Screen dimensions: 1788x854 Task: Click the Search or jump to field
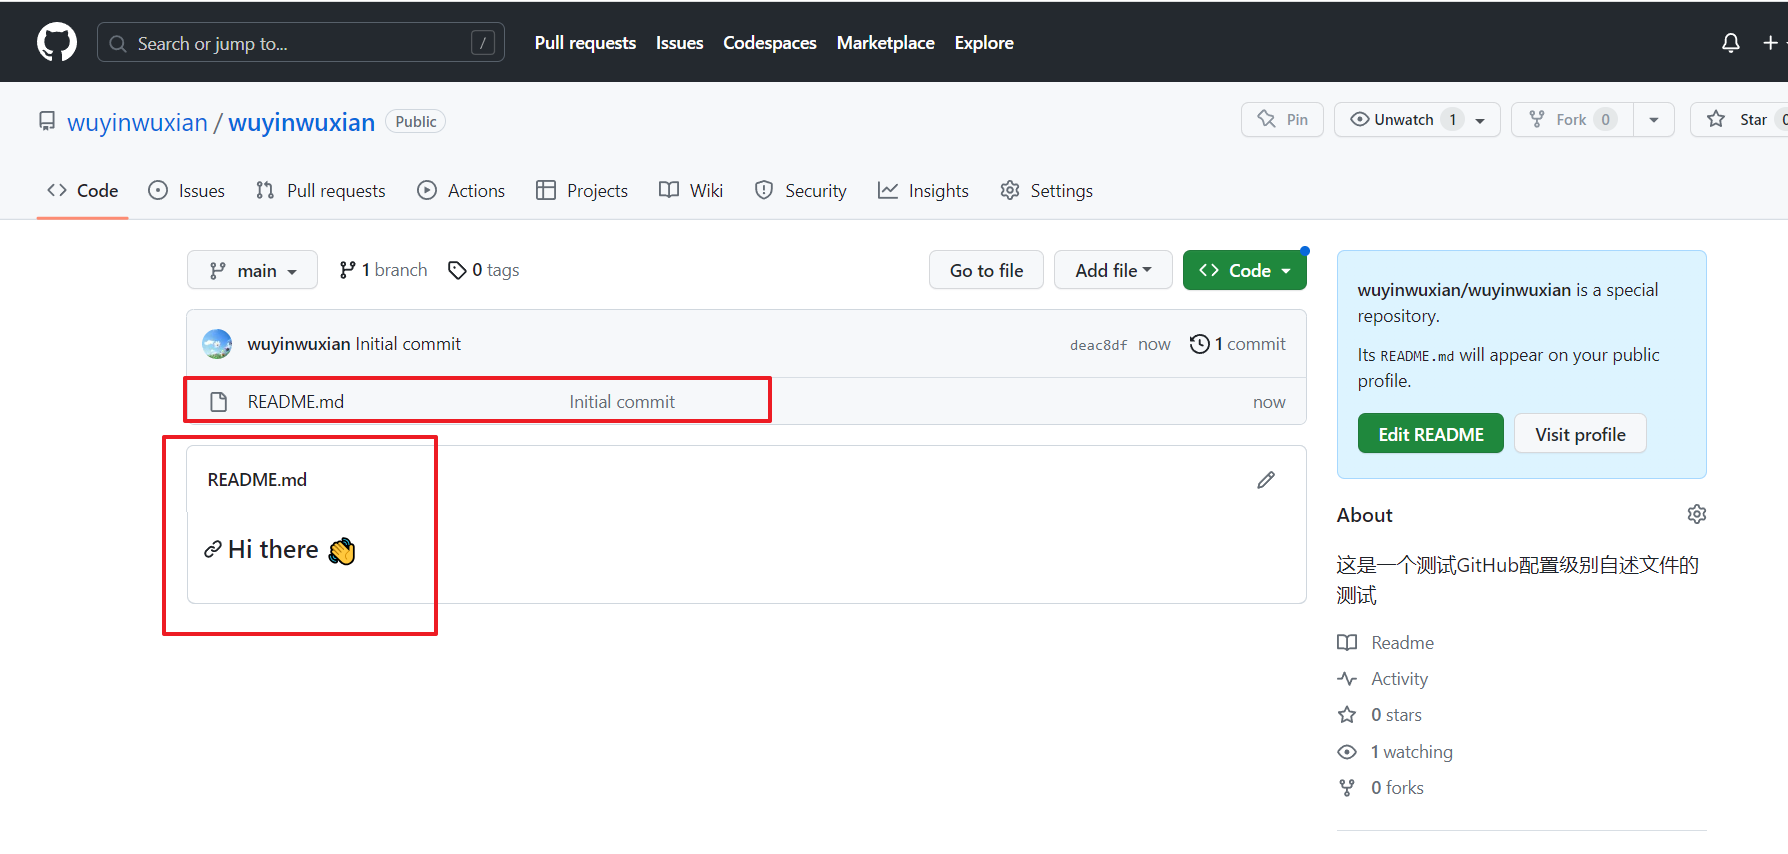301,43
